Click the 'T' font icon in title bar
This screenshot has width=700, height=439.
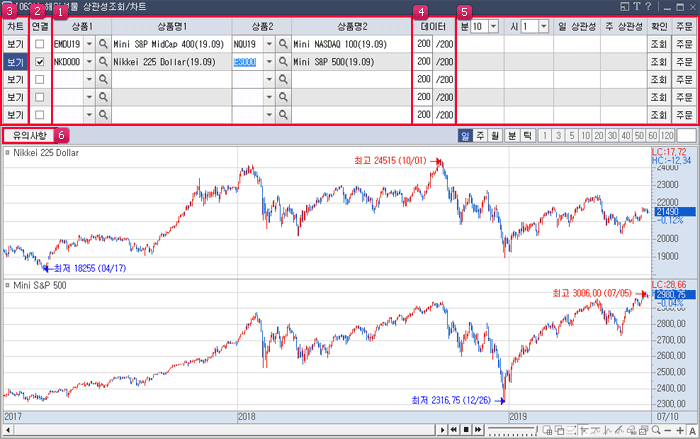tap(636, 6)
